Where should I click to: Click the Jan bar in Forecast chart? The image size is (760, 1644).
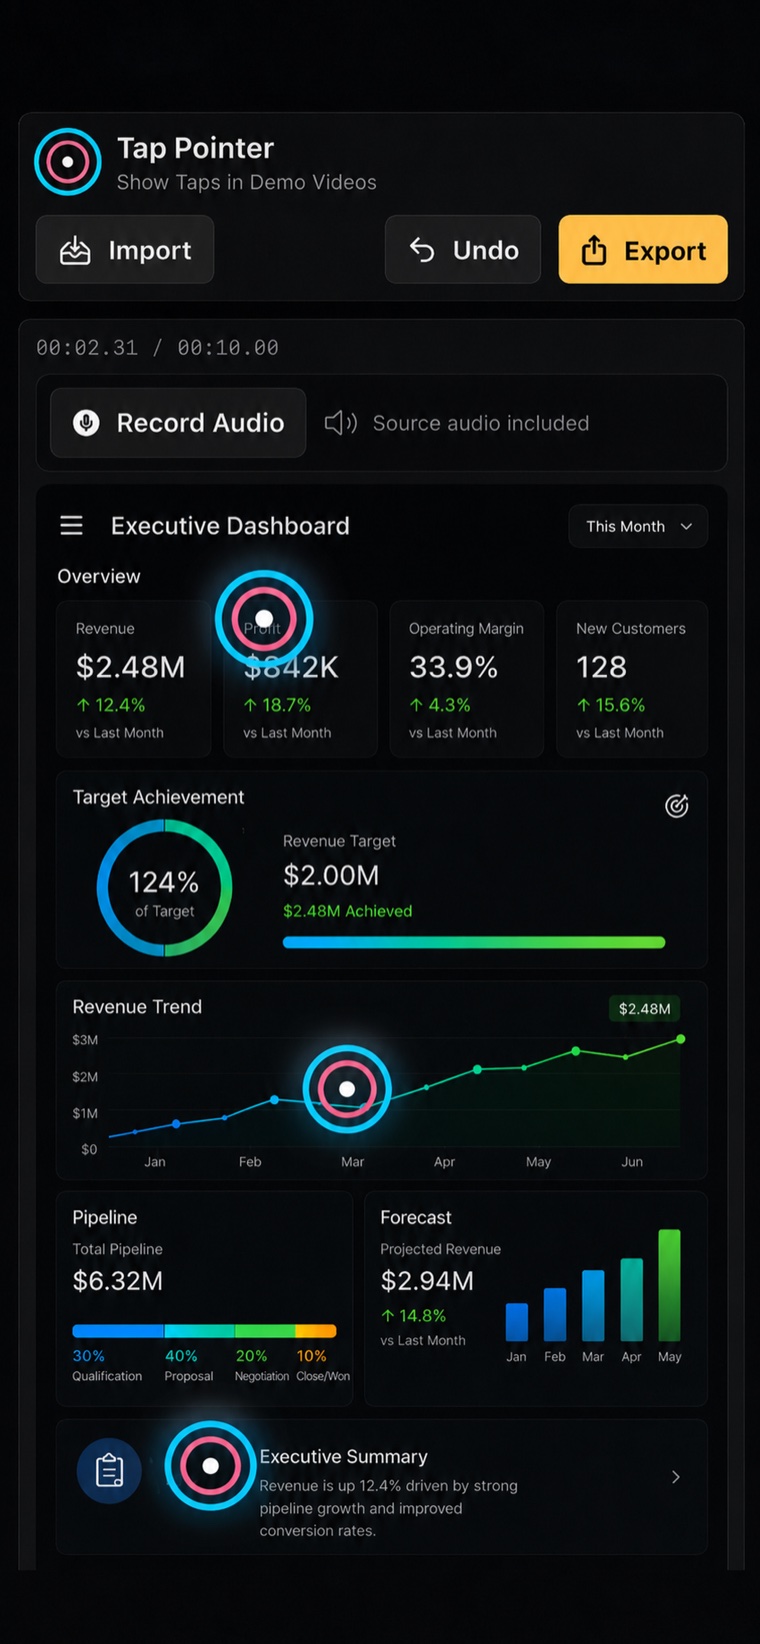coord(517,1321)
